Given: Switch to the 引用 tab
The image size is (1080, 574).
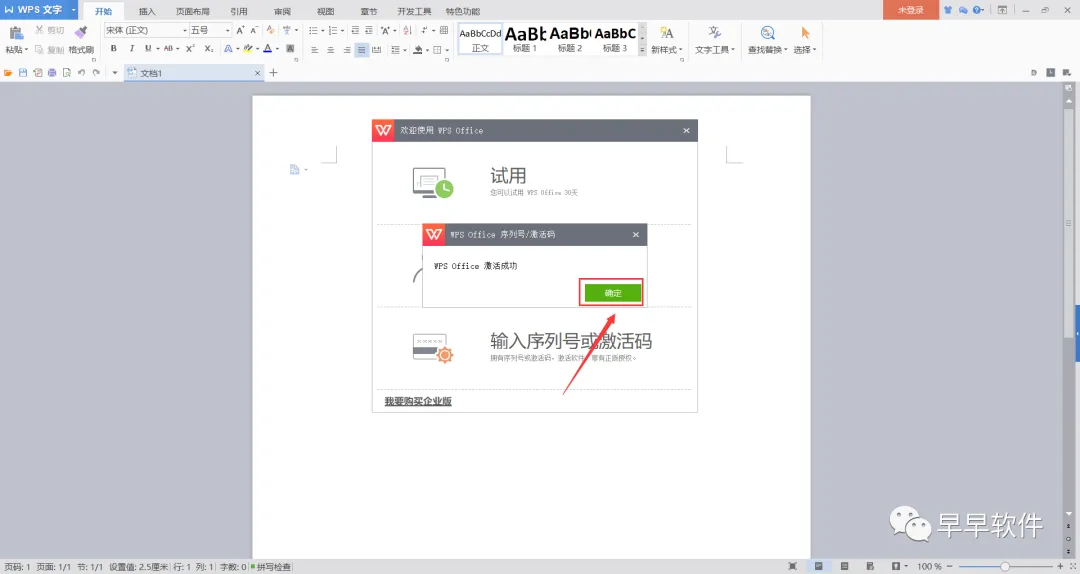Looking at the screenshot, I should tap(239, 11).
